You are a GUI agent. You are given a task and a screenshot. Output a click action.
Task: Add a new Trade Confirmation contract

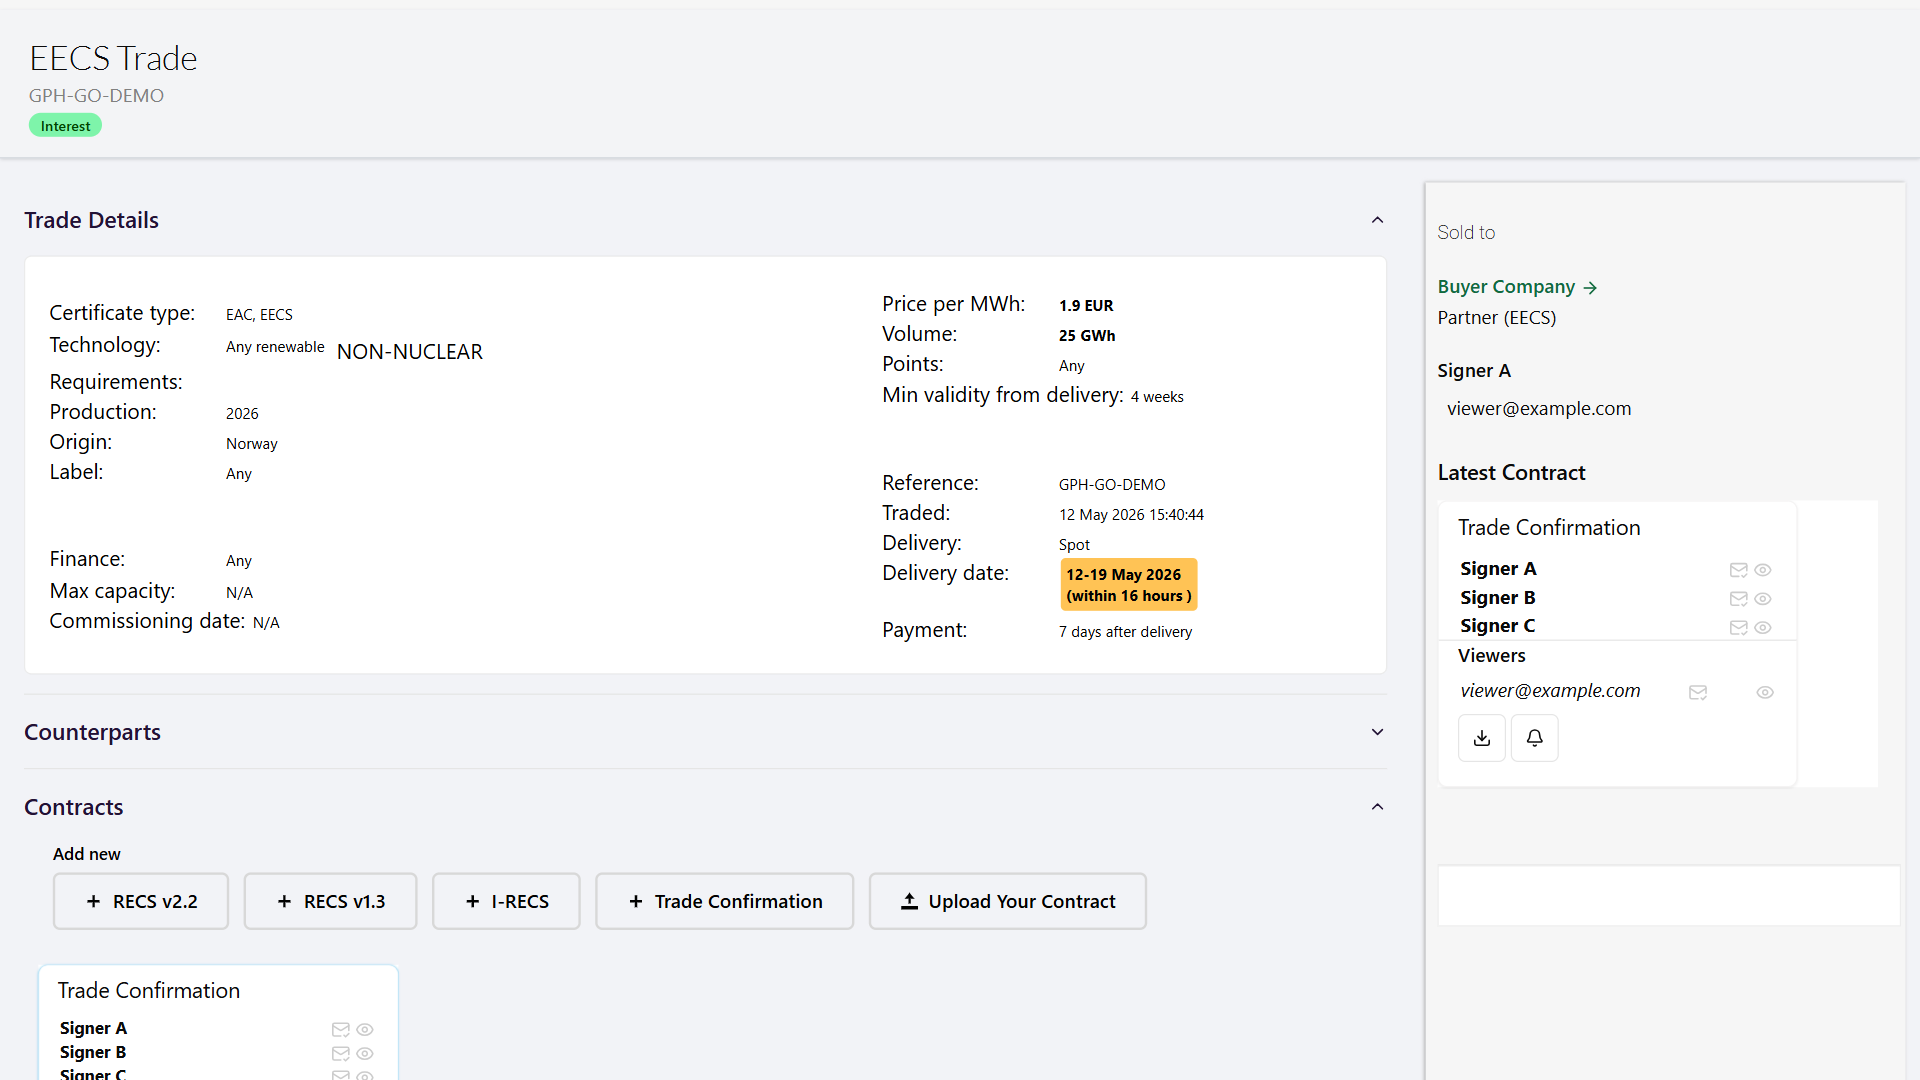pyautogui.click(x=725, y=901)
